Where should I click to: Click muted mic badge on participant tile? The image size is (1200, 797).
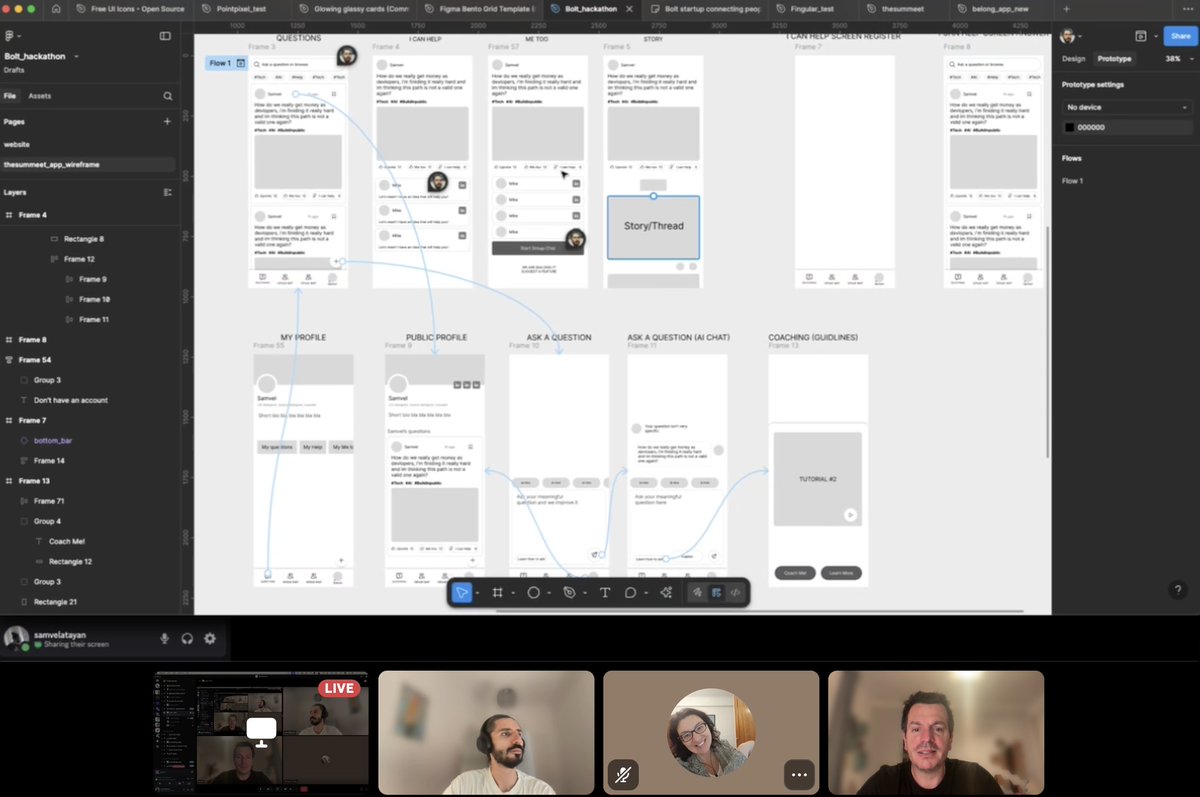(622, 774)
